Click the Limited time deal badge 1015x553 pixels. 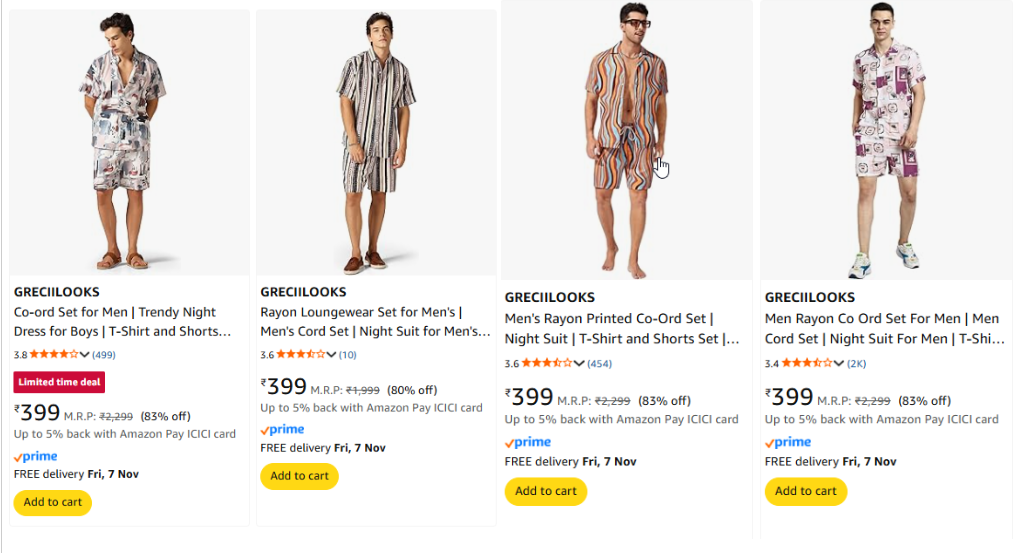click(x=59, y=382)
